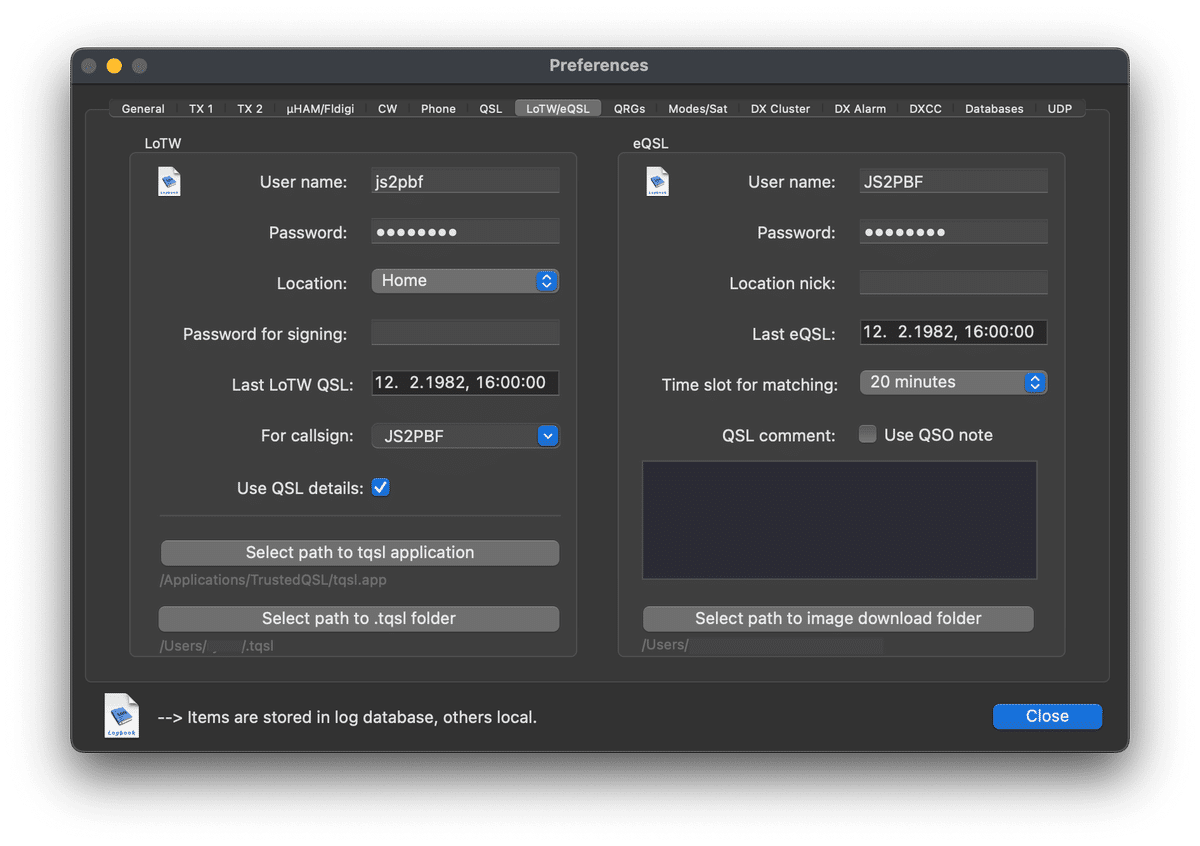Click the eQSL Password field
Viewport: 1200px width, 846px height.
tap(953, 232)
